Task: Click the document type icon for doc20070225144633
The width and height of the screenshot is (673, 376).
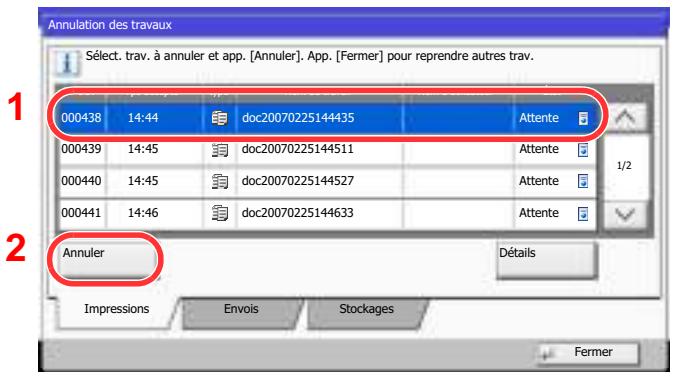Action: coord(219,213)
